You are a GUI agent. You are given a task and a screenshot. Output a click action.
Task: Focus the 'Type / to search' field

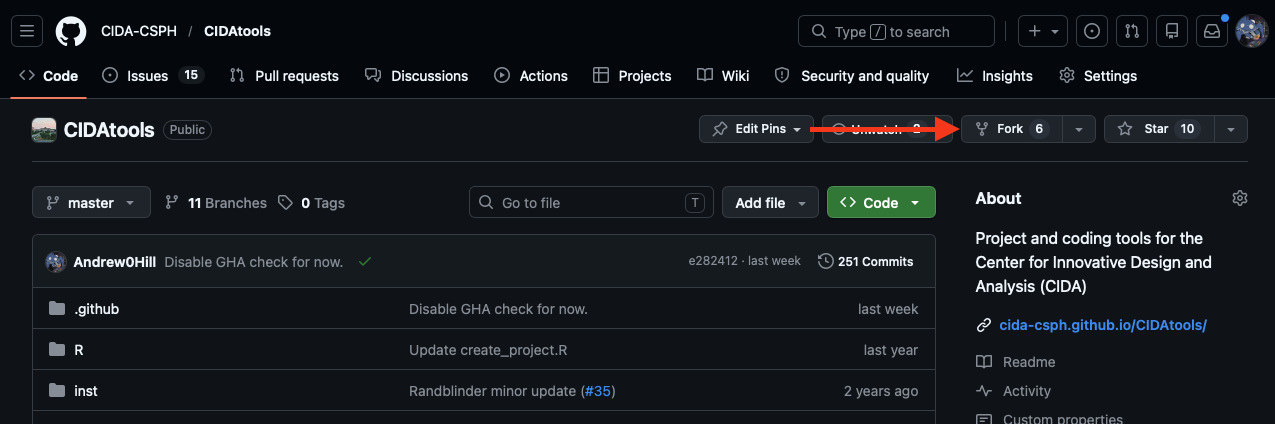click(896, 31)
